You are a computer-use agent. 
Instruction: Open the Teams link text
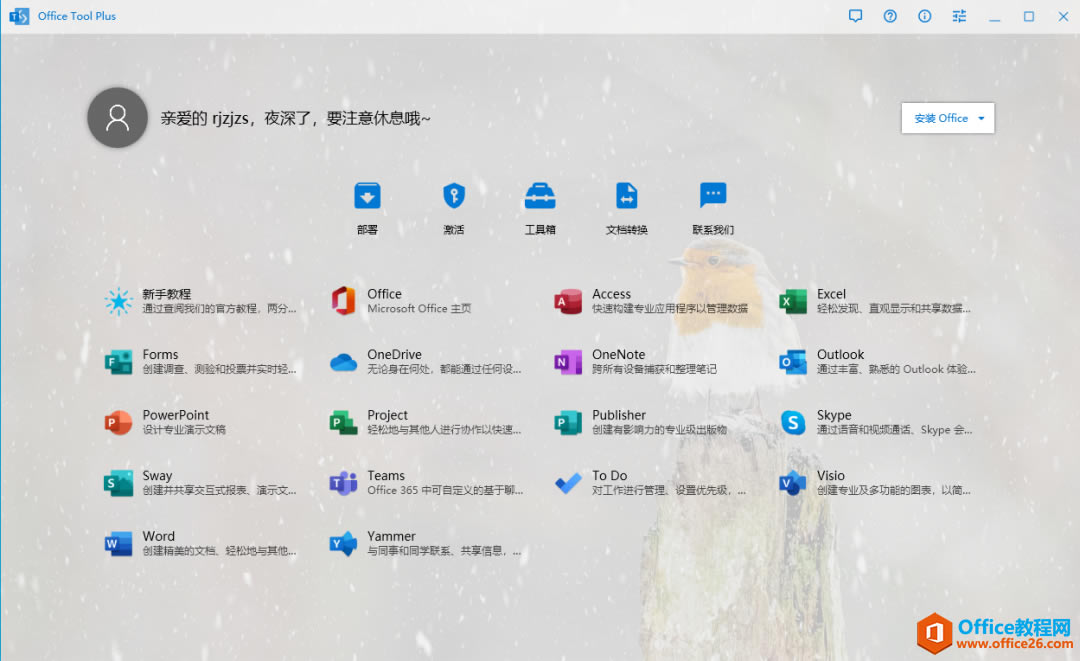386,475
